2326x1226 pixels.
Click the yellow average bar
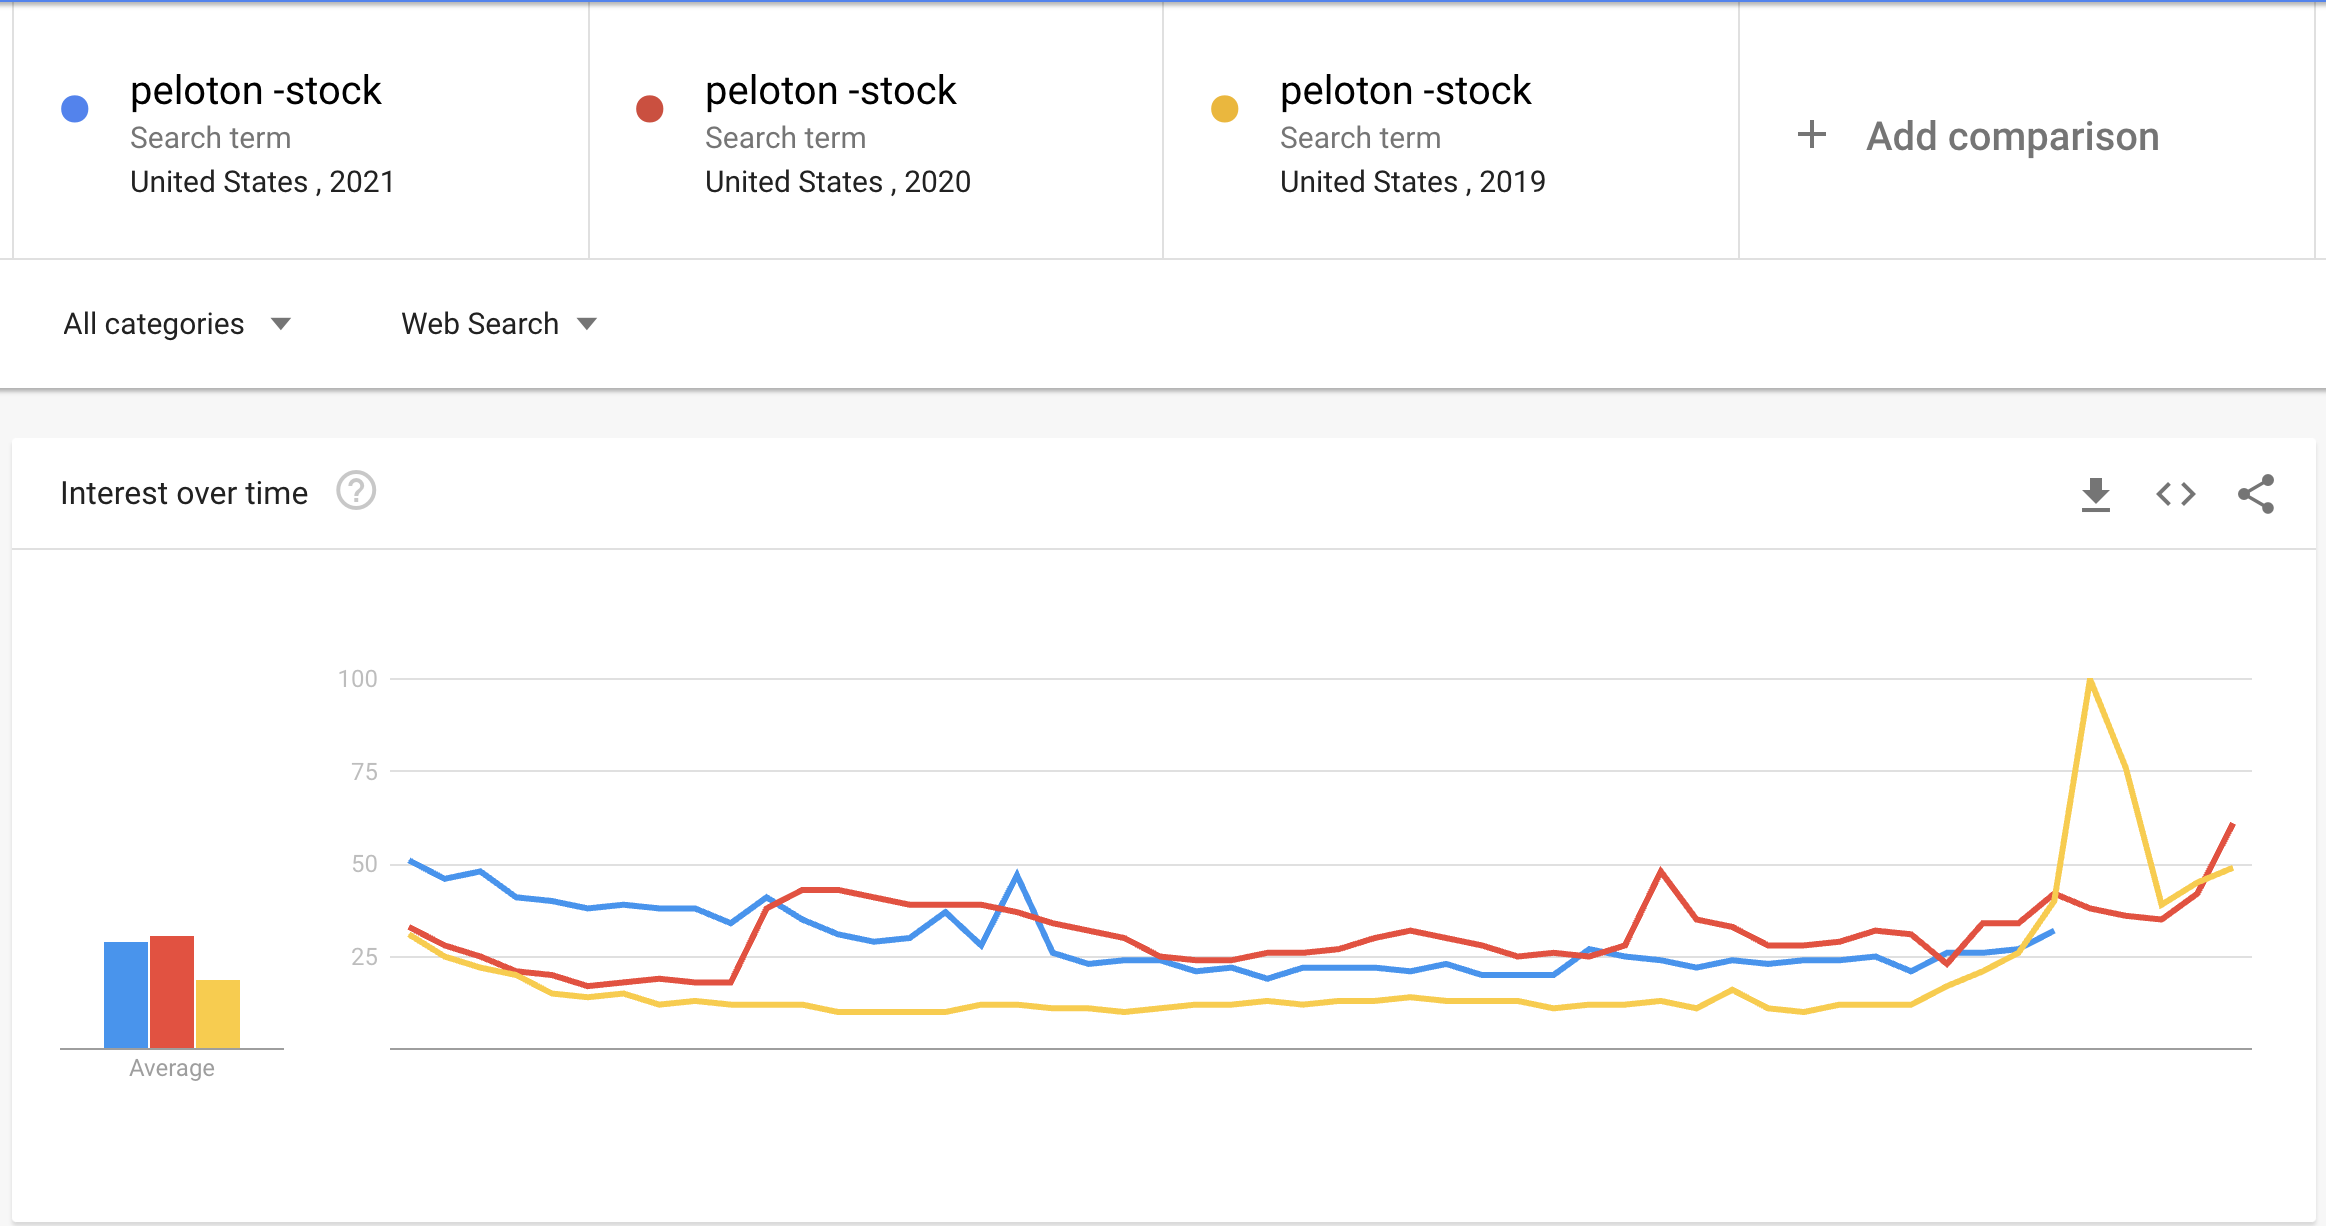point(218,1014)
